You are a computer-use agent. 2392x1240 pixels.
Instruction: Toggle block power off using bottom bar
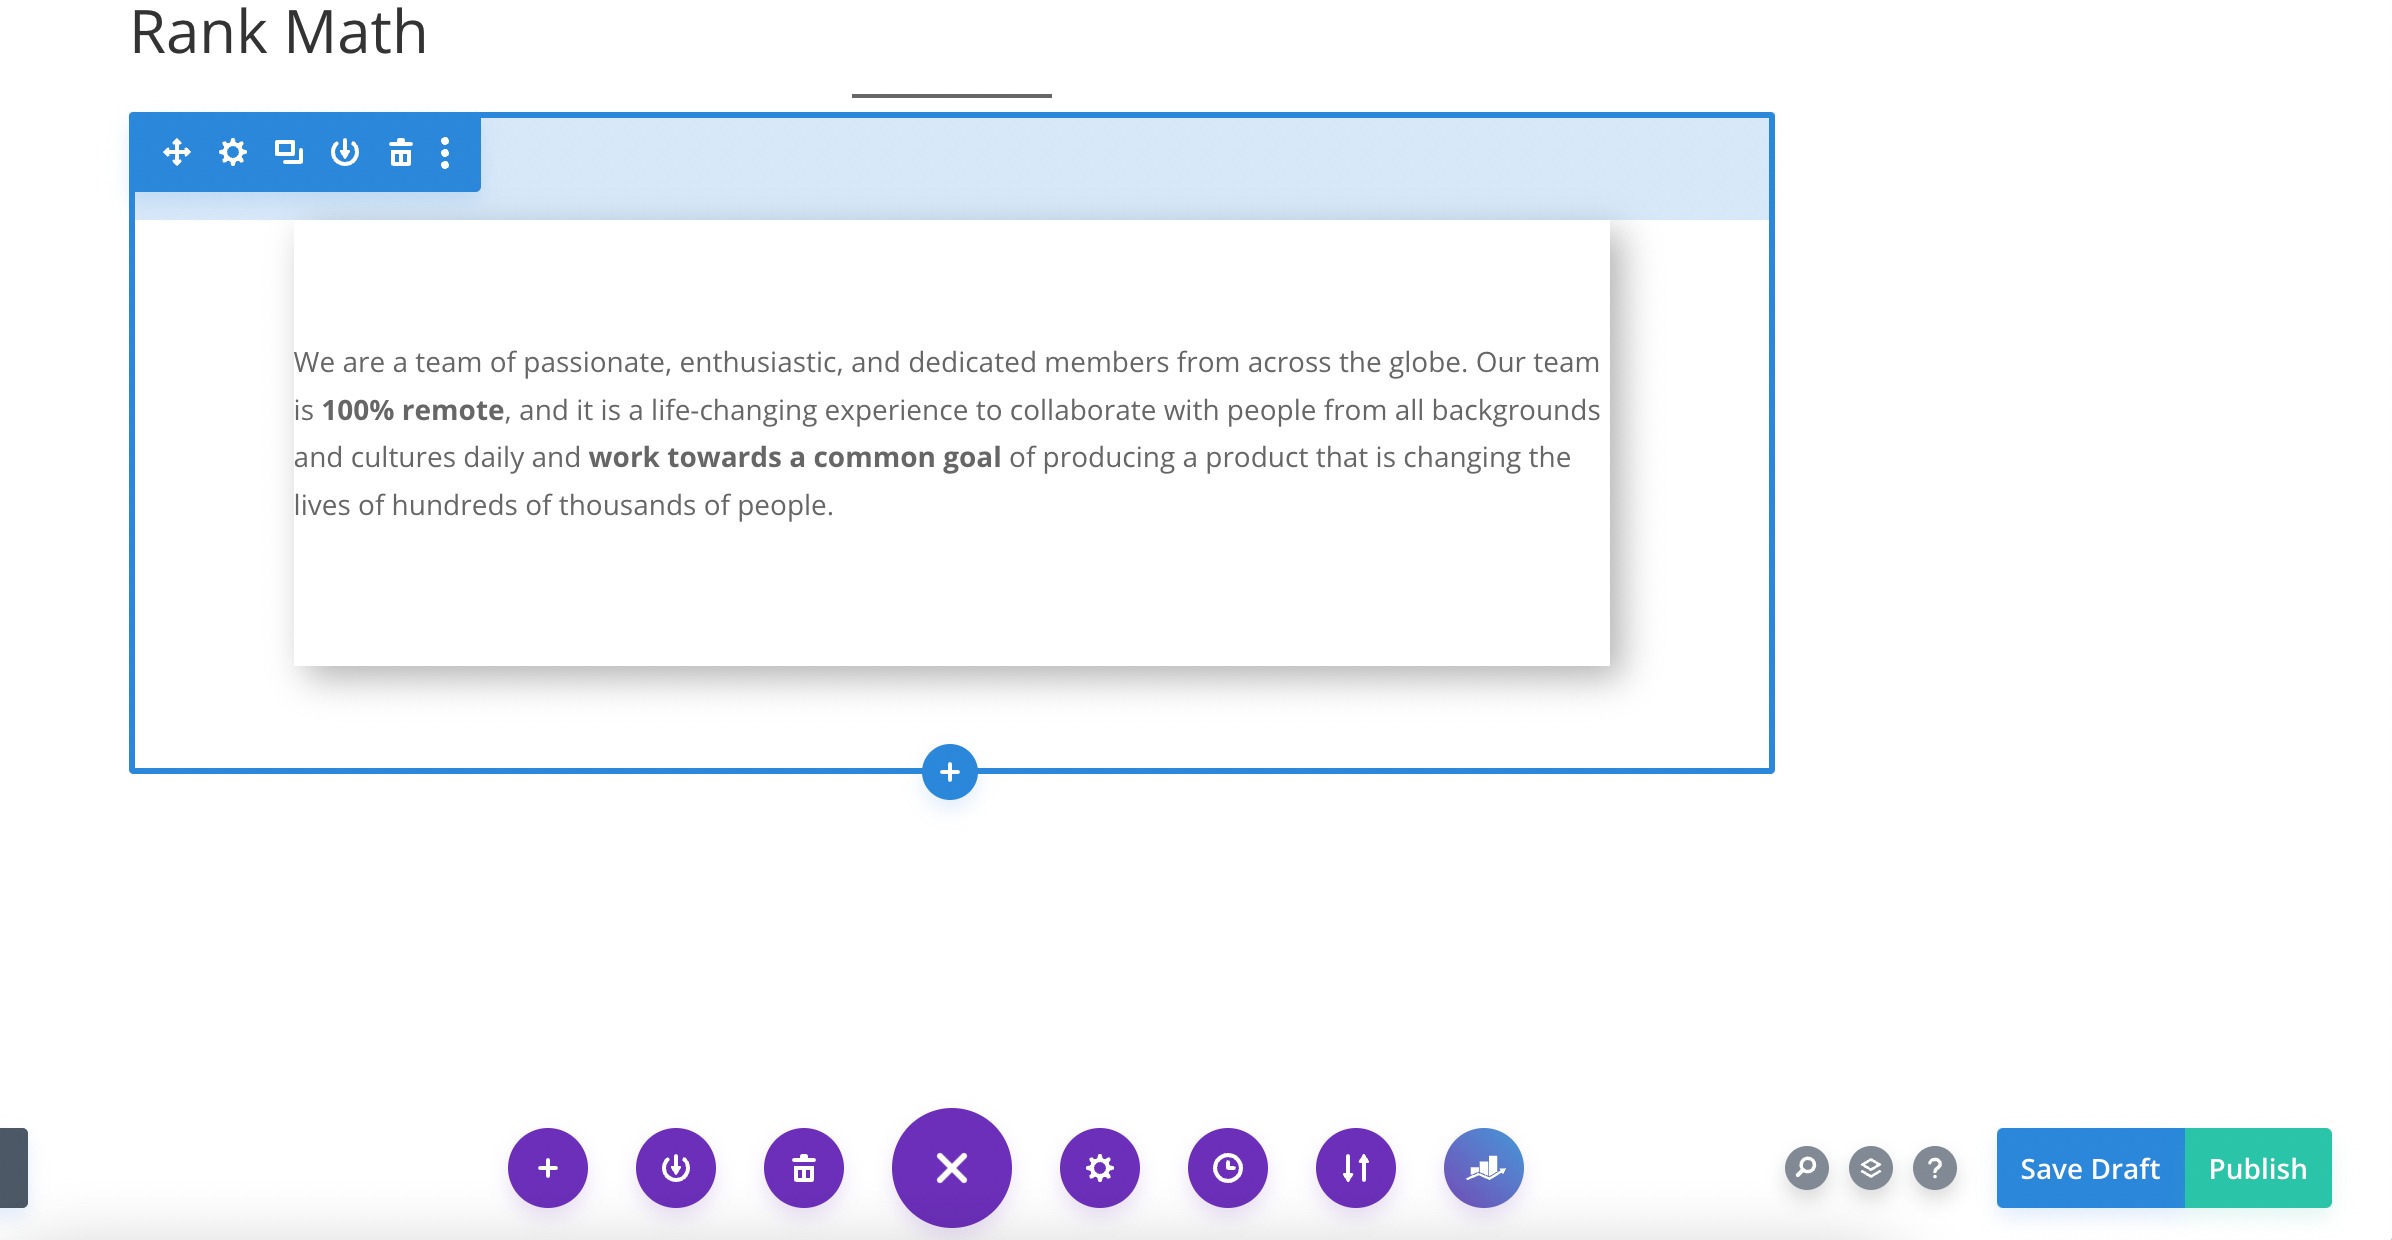tap(673, 1169)
